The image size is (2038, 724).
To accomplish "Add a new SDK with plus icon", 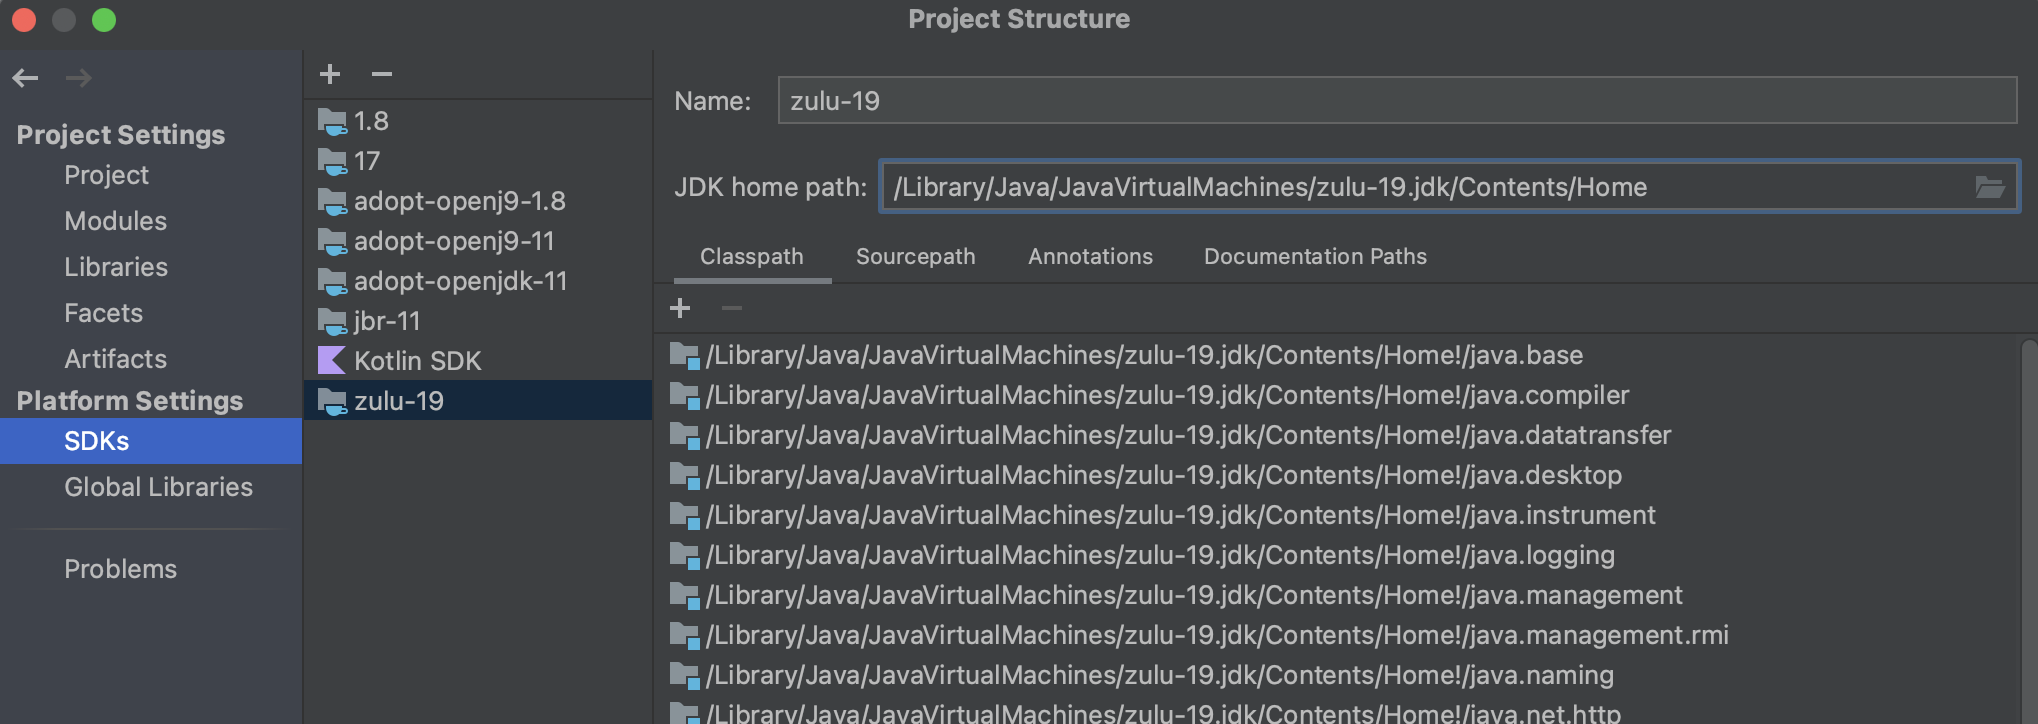I will tap(330, 74).
